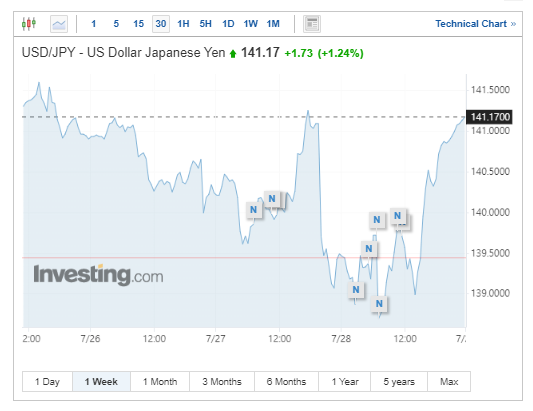Switch to the 5H interval

[206, 24]
